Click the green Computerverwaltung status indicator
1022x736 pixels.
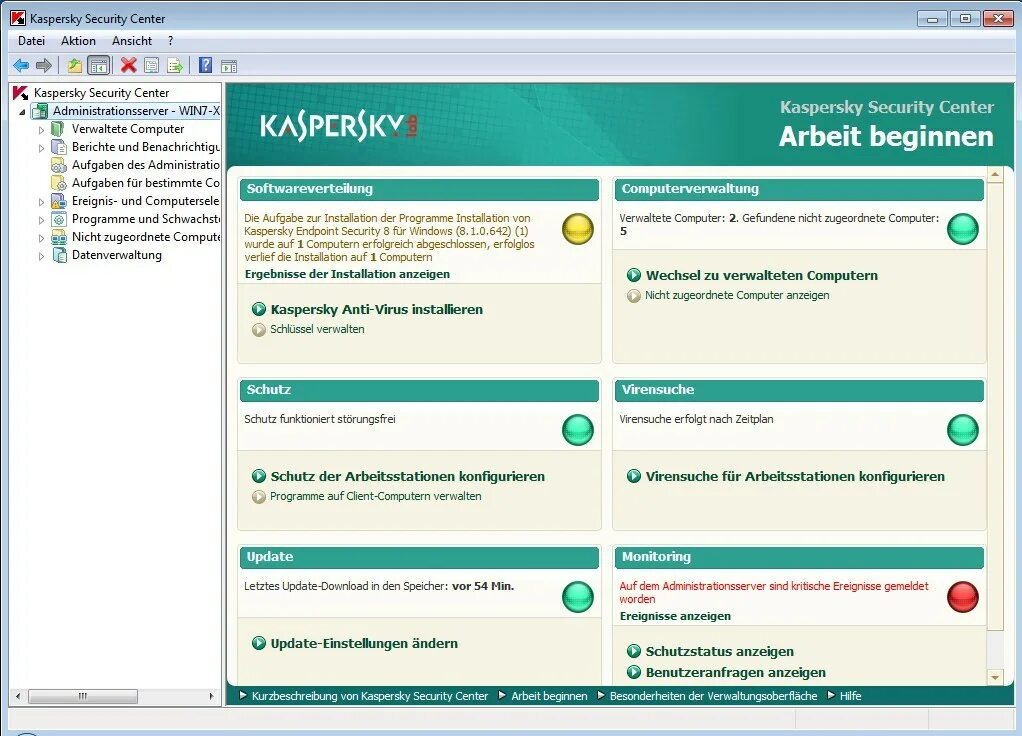963,229
